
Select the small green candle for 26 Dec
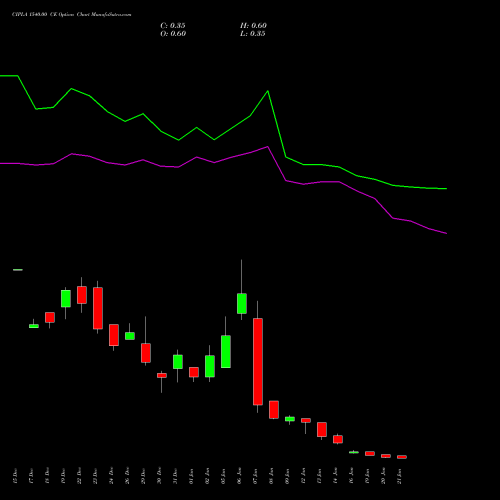130,336
